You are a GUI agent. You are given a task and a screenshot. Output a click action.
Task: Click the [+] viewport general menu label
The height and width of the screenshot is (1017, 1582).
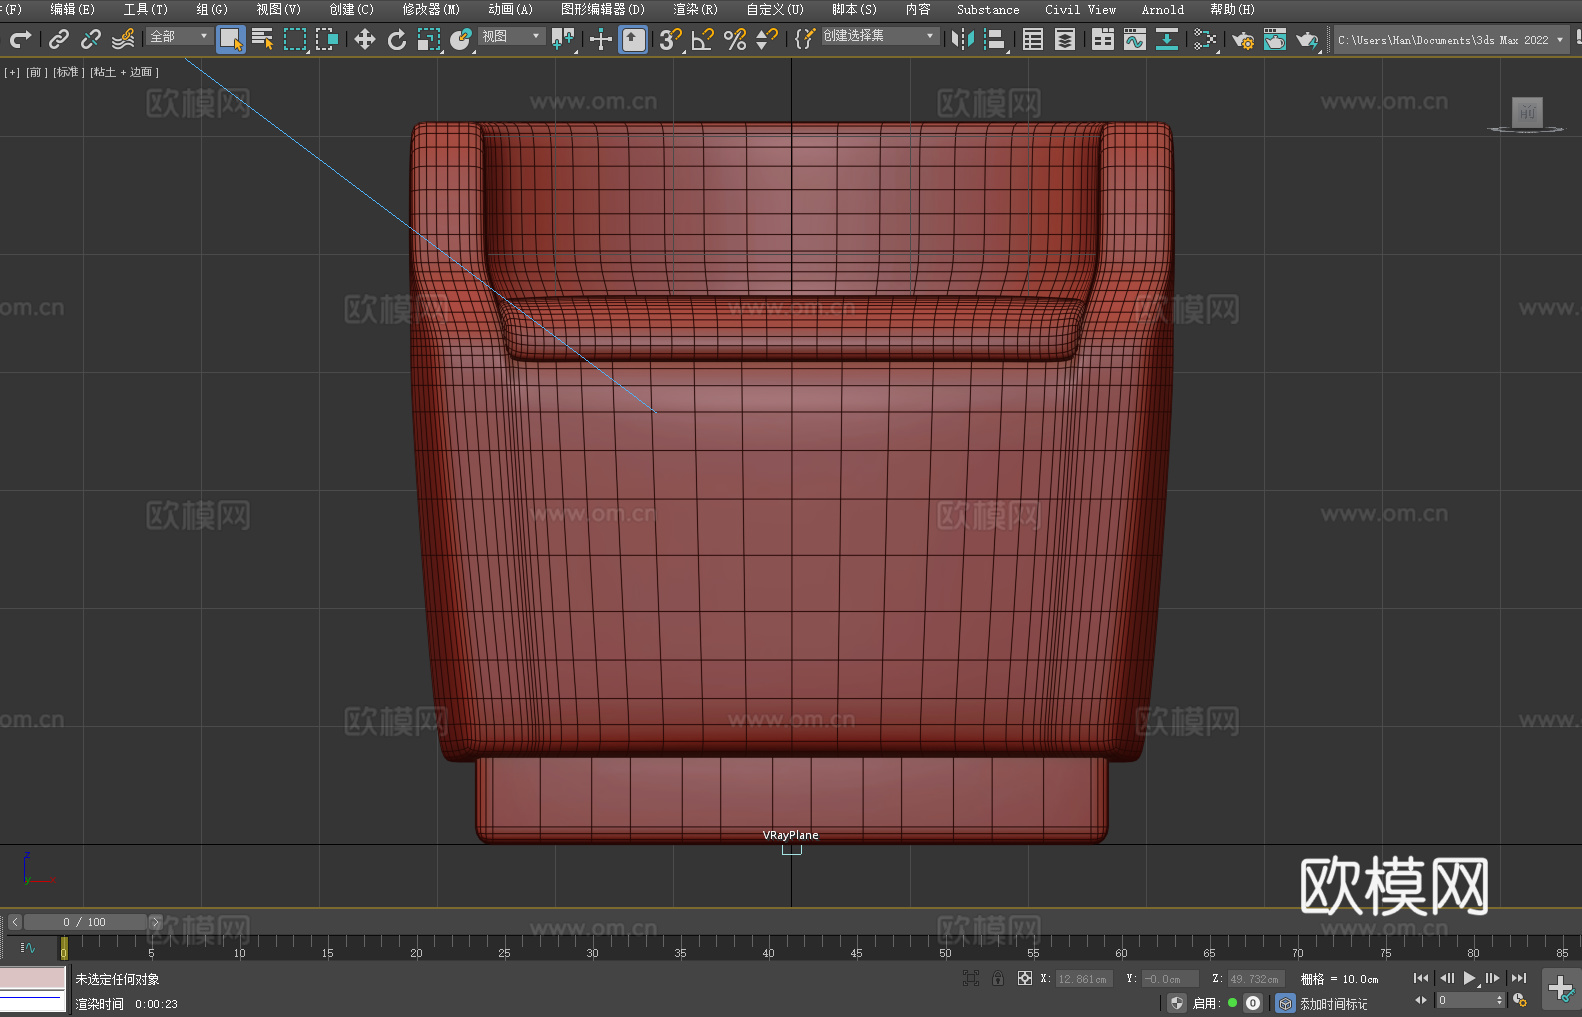pyautogui.click(x=12, y=73)
